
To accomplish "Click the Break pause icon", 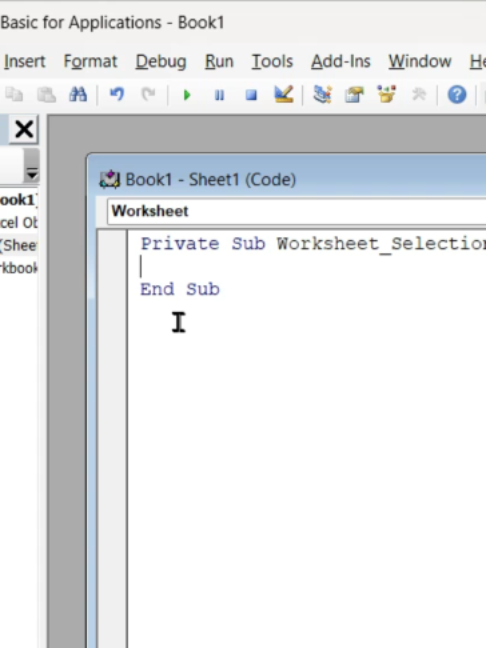I will tap(219, 95).
